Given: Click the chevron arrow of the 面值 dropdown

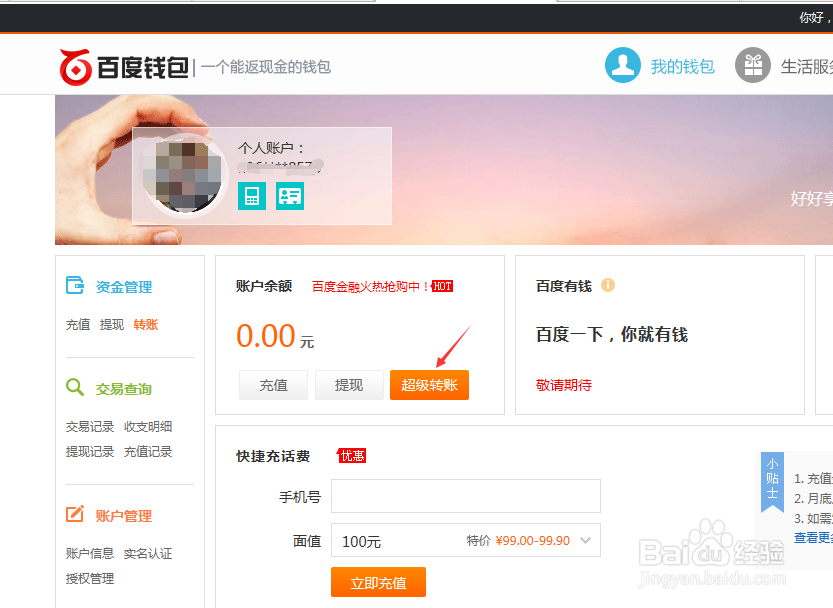Looking at the screenshot, I should [585, 541].
